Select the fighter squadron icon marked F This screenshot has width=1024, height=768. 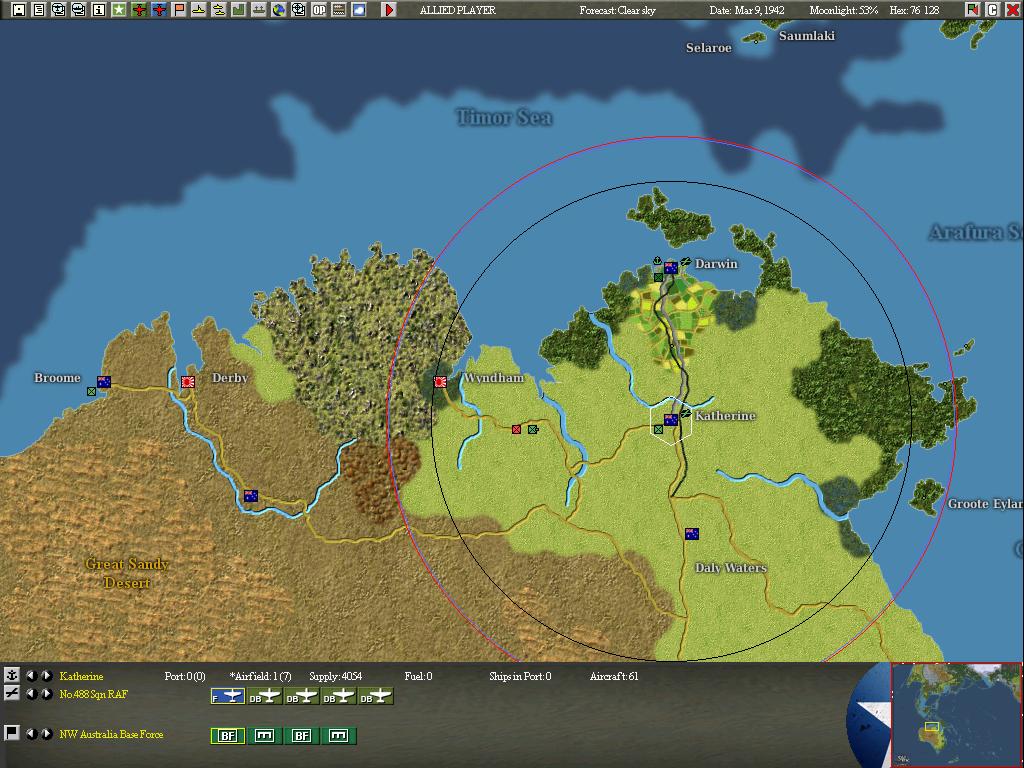click(228, 697)
